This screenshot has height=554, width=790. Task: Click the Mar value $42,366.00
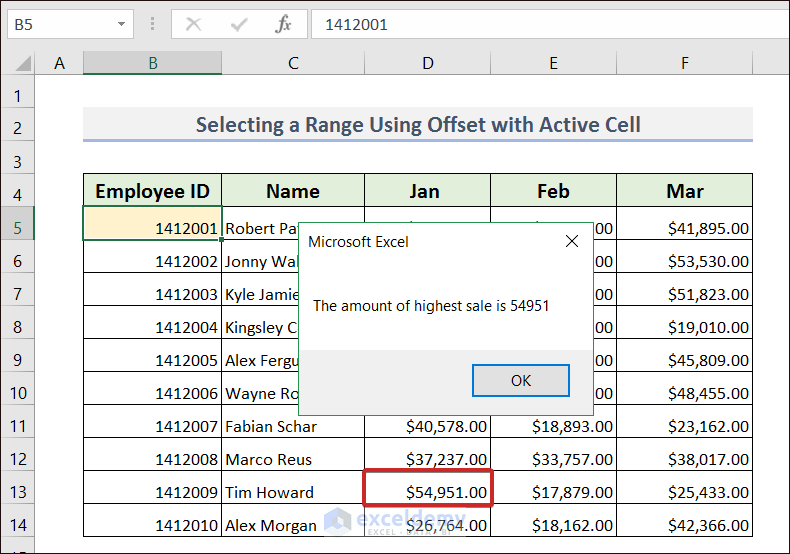click(684, 520)
